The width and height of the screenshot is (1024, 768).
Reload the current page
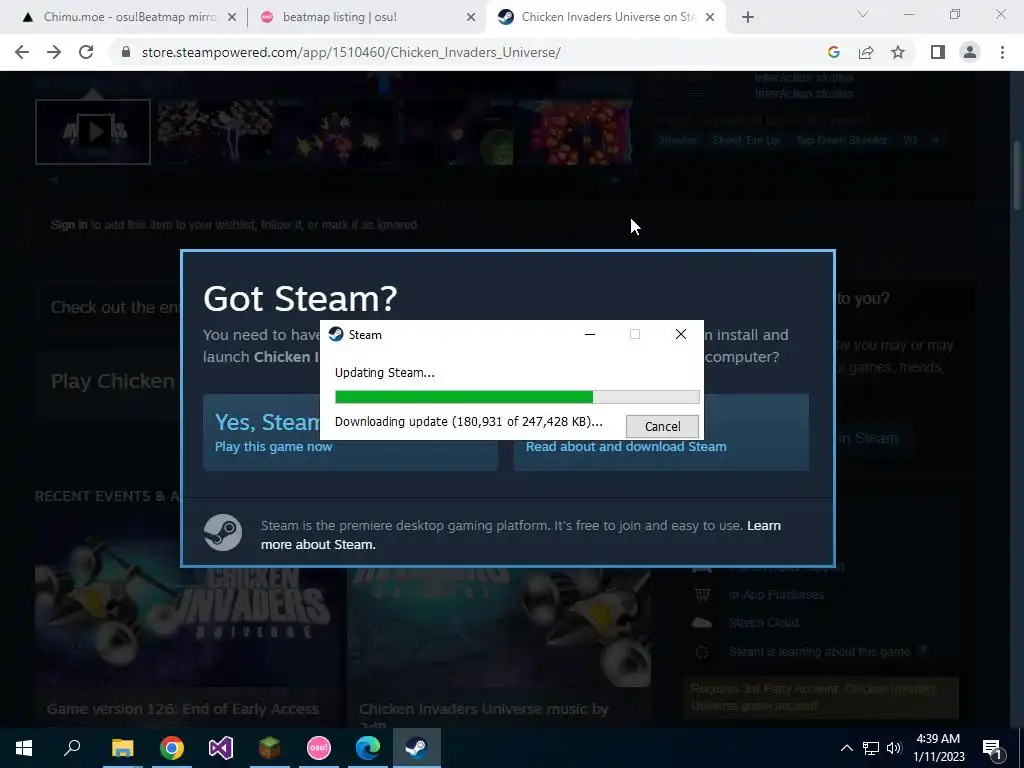pyautogui.click(x=86, y=52)
